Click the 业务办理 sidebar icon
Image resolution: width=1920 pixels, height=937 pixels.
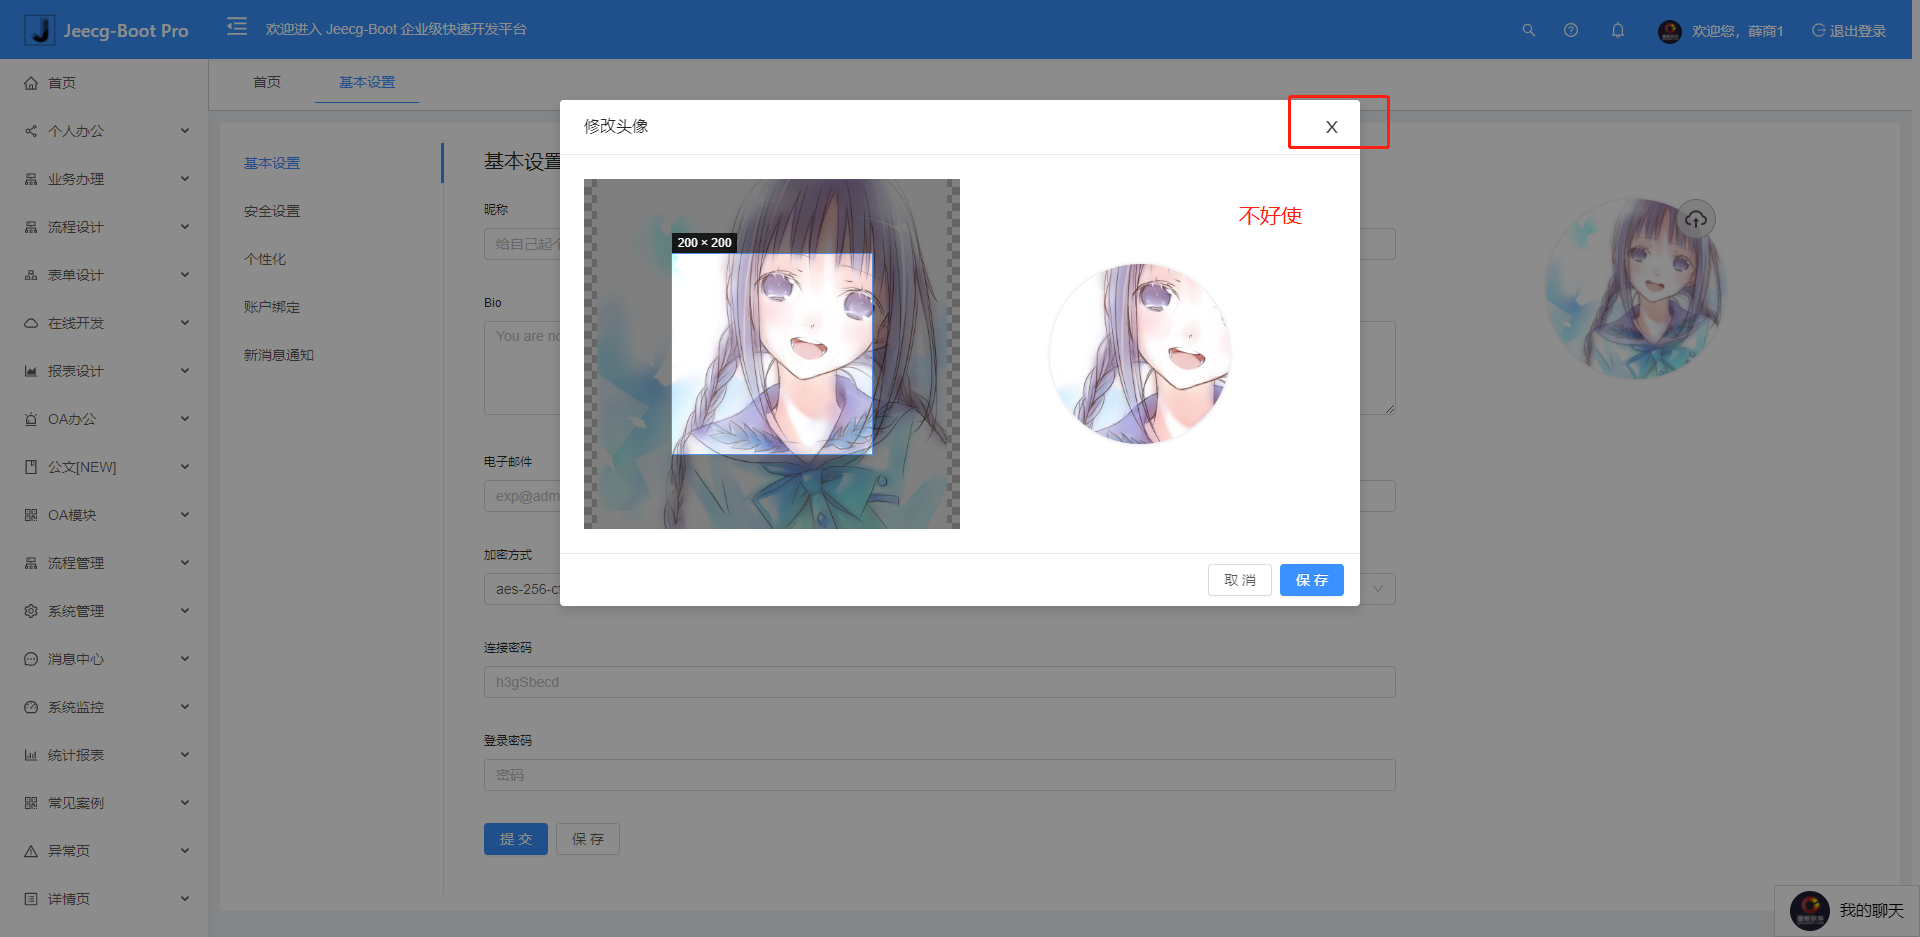coord(31,179)
